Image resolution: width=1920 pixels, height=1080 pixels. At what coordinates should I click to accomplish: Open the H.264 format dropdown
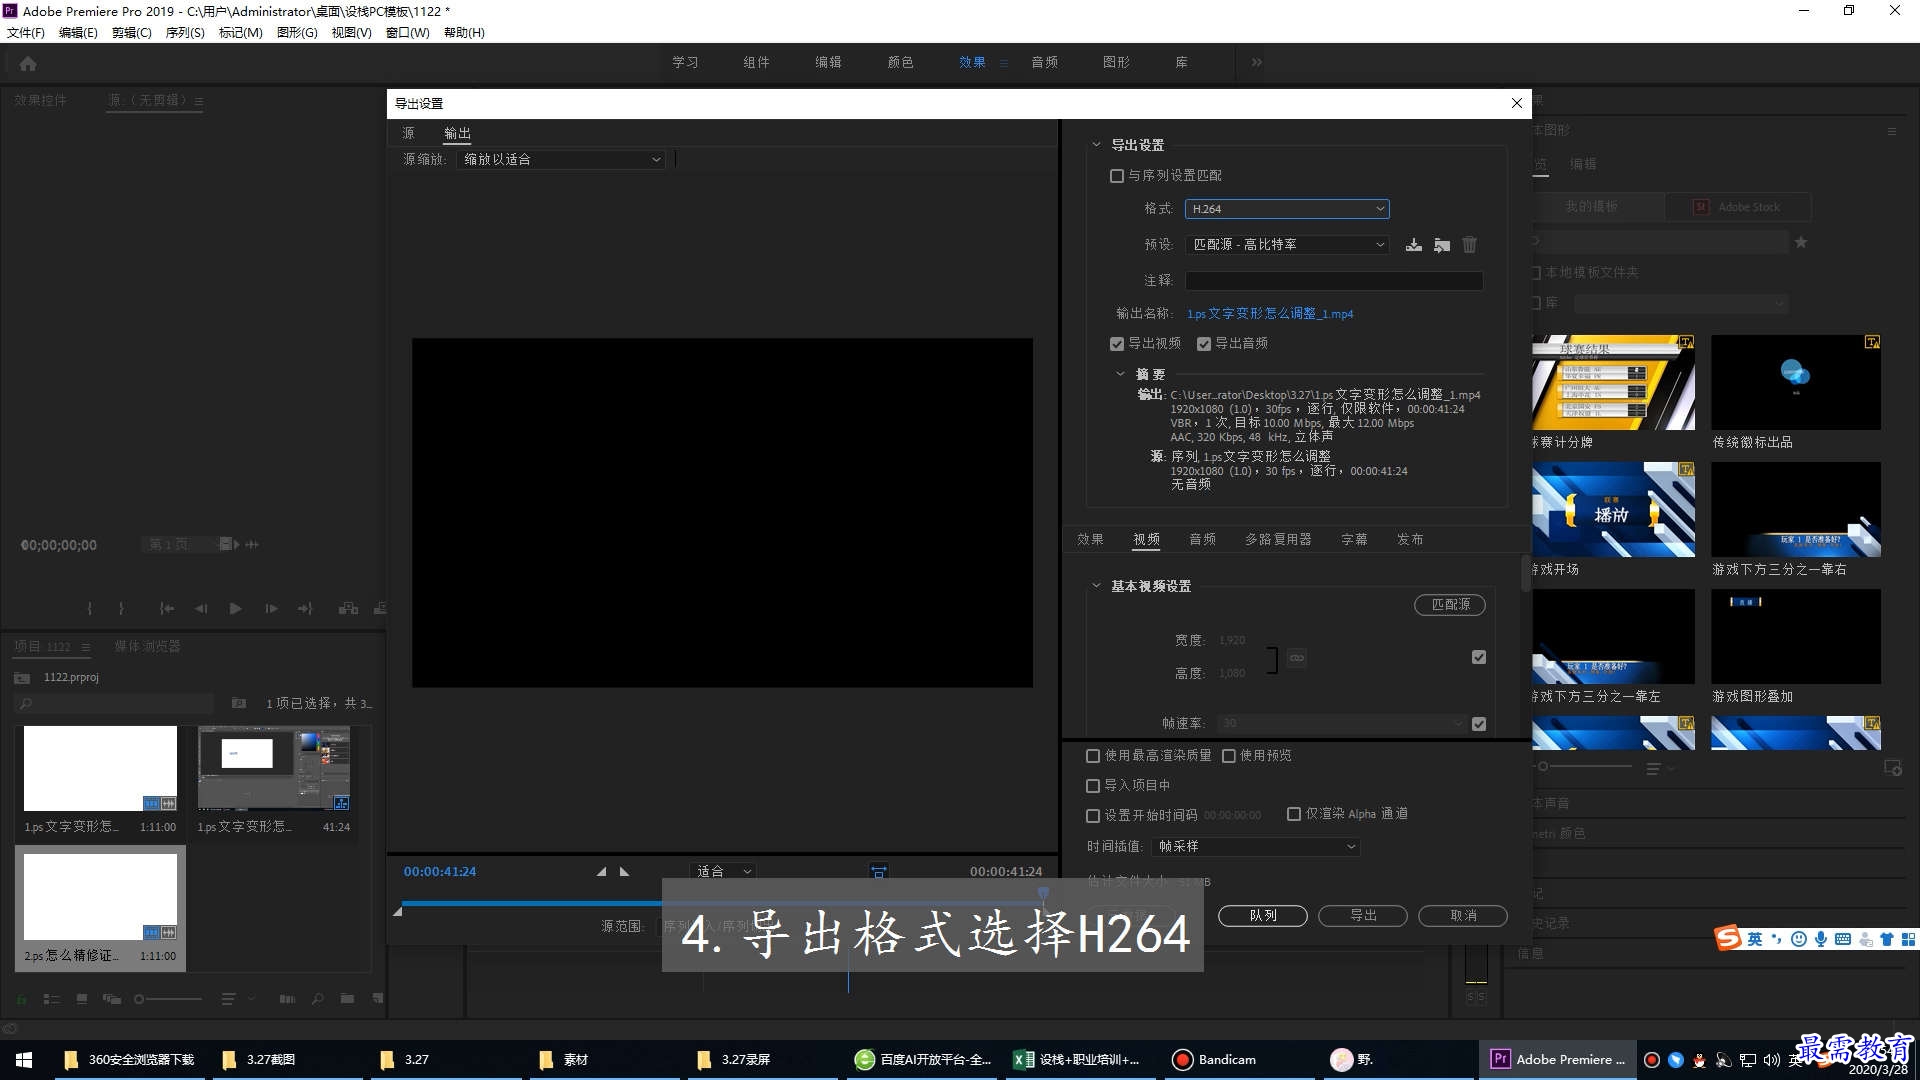tap(1287, 209)
